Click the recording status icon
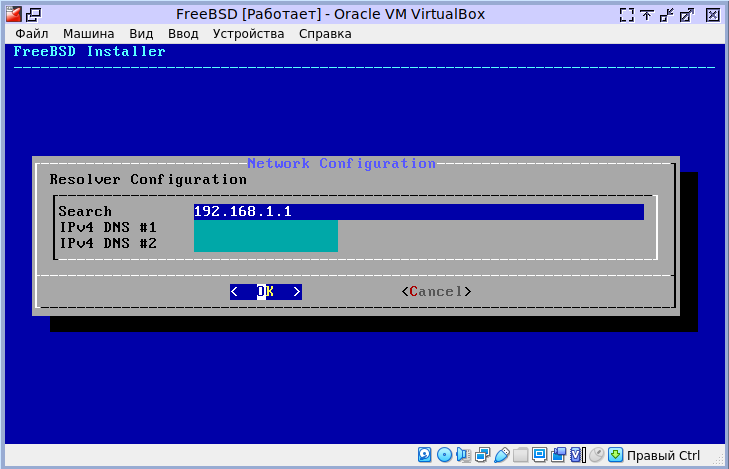The image size is (729, 469). click(x=558, y=455)
